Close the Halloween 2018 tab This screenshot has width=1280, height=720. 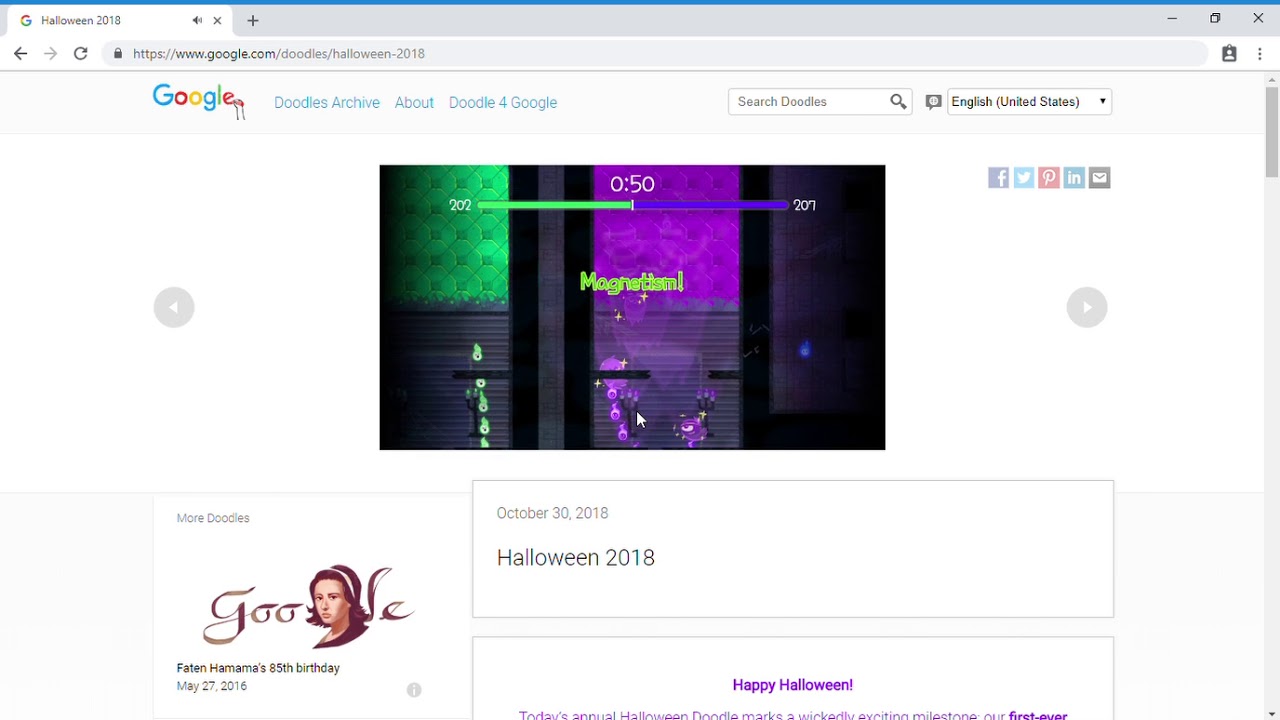[217, 20]
